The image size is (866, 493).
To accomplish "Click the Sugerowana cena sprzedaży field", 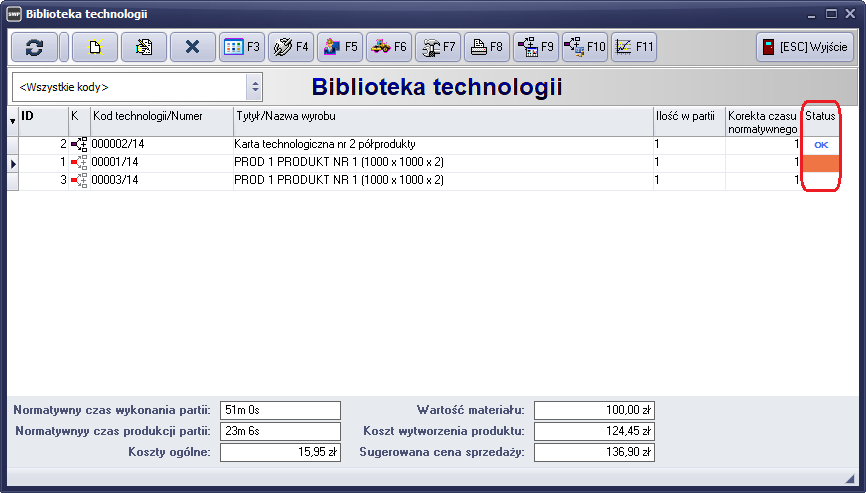I will coord(594,453).
